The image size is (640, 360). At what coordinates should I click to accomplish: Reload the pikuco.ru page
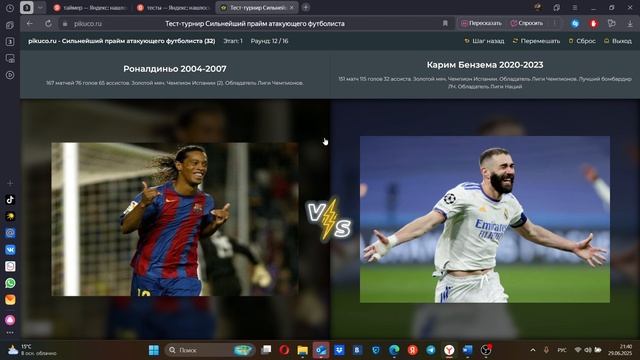48,24
